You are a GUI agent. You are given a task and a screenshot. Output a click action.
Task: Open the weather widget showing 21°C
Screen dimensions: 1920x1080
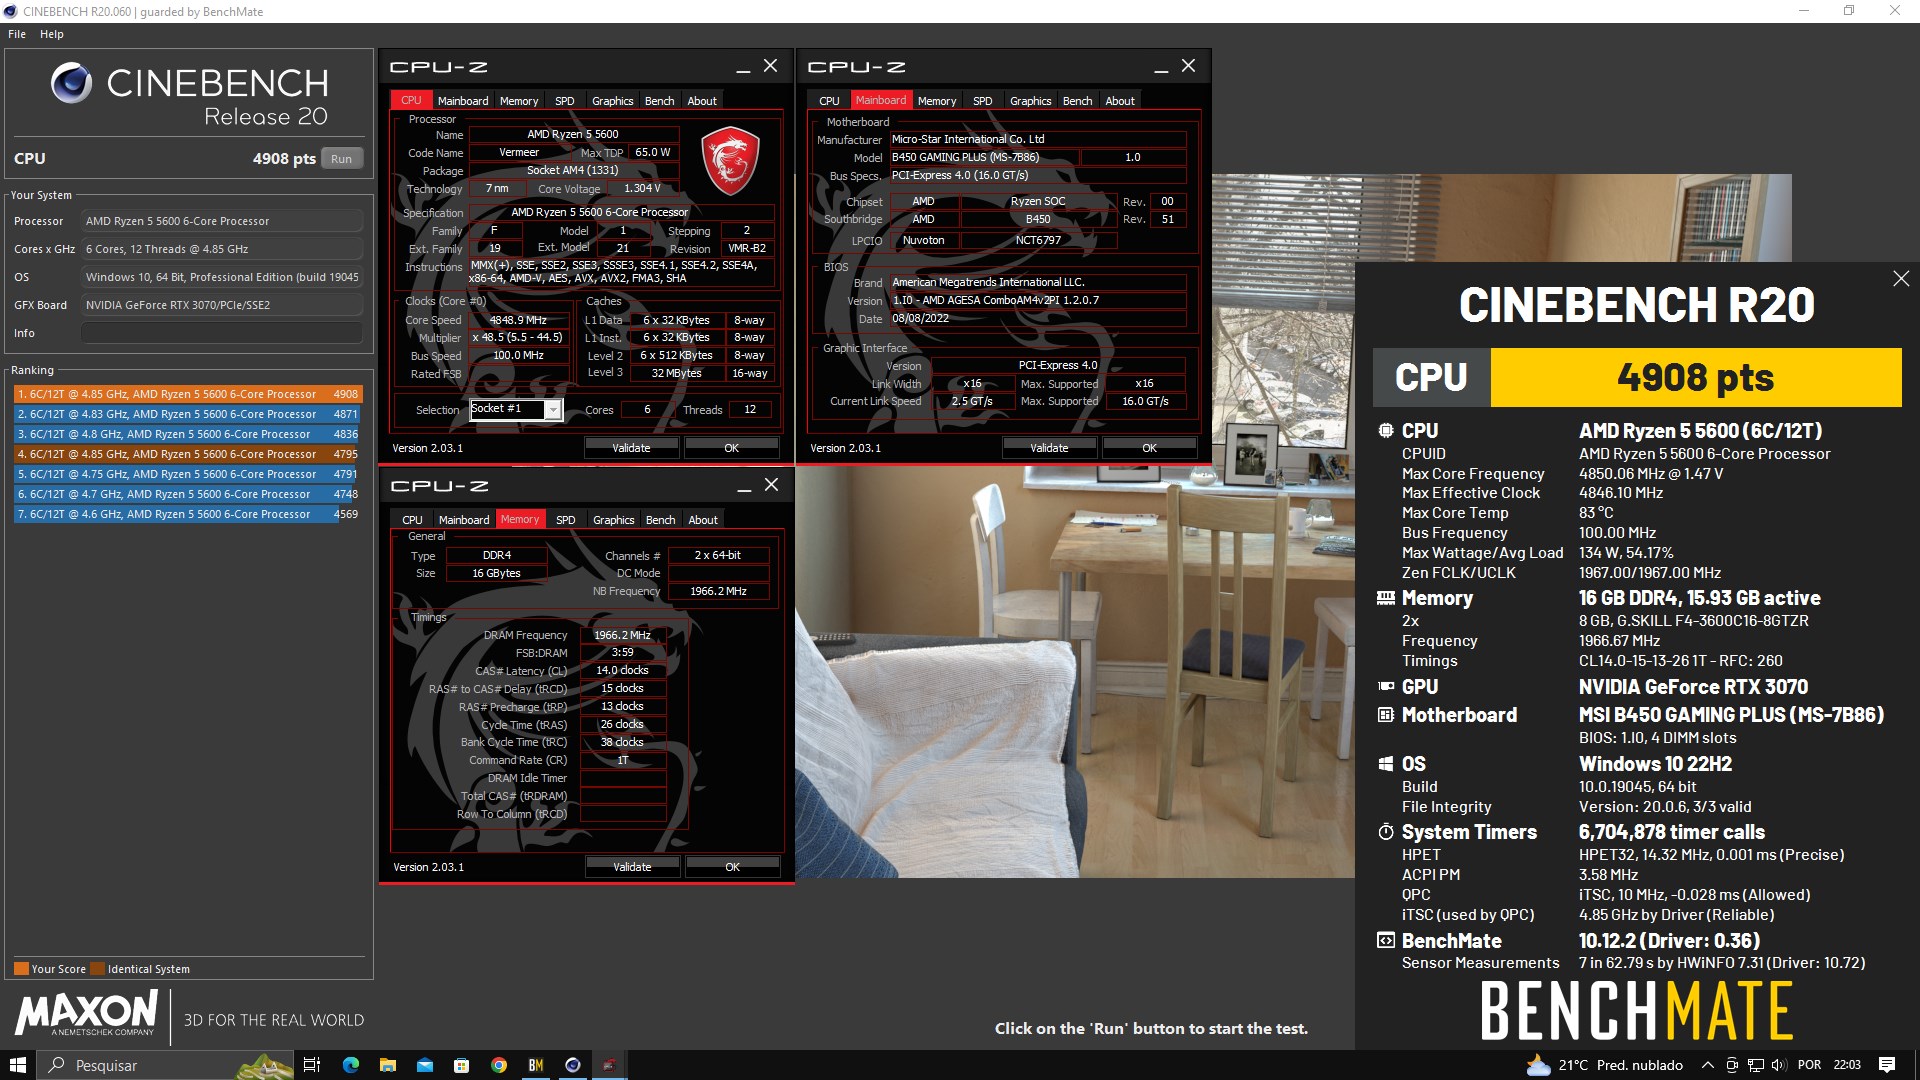pos(1604,1065)
